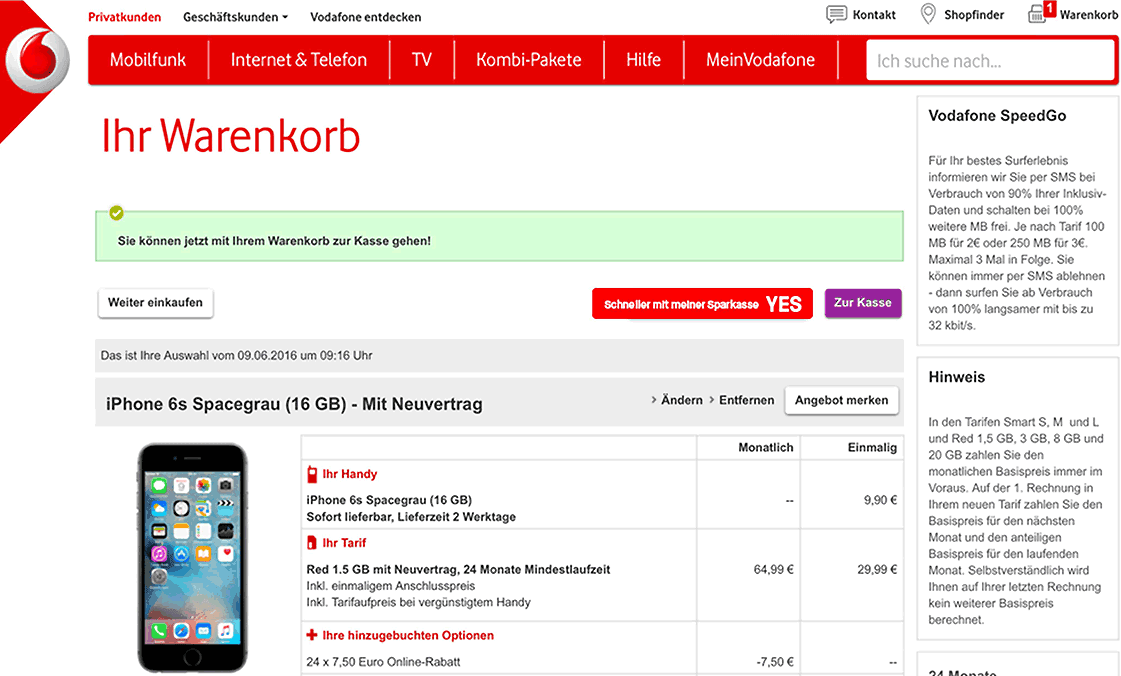Click the SIM icon beside Ihr Tarif
The width and height of the screenshot is (1121, 676).
(x=312, y=543)
